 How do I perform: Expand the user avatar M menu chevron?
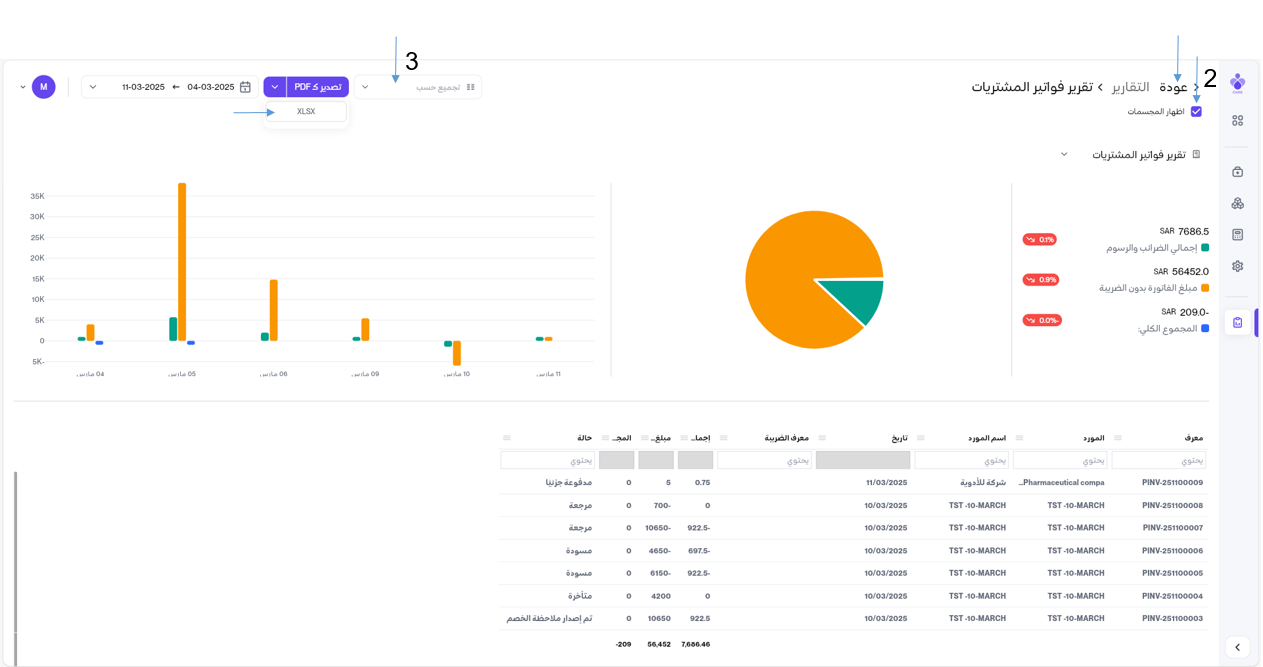(23, 88)
